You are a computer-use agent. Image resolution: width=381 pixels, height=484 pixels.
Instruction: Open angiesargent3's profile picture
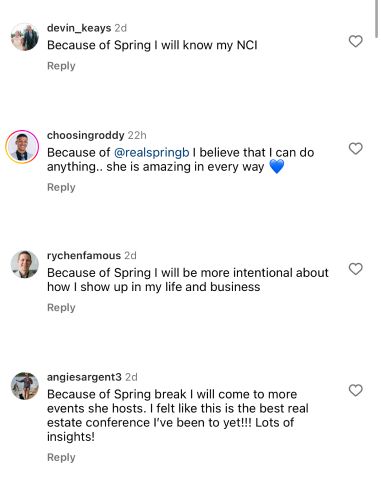pyautogui.click(x=25, y=386)
